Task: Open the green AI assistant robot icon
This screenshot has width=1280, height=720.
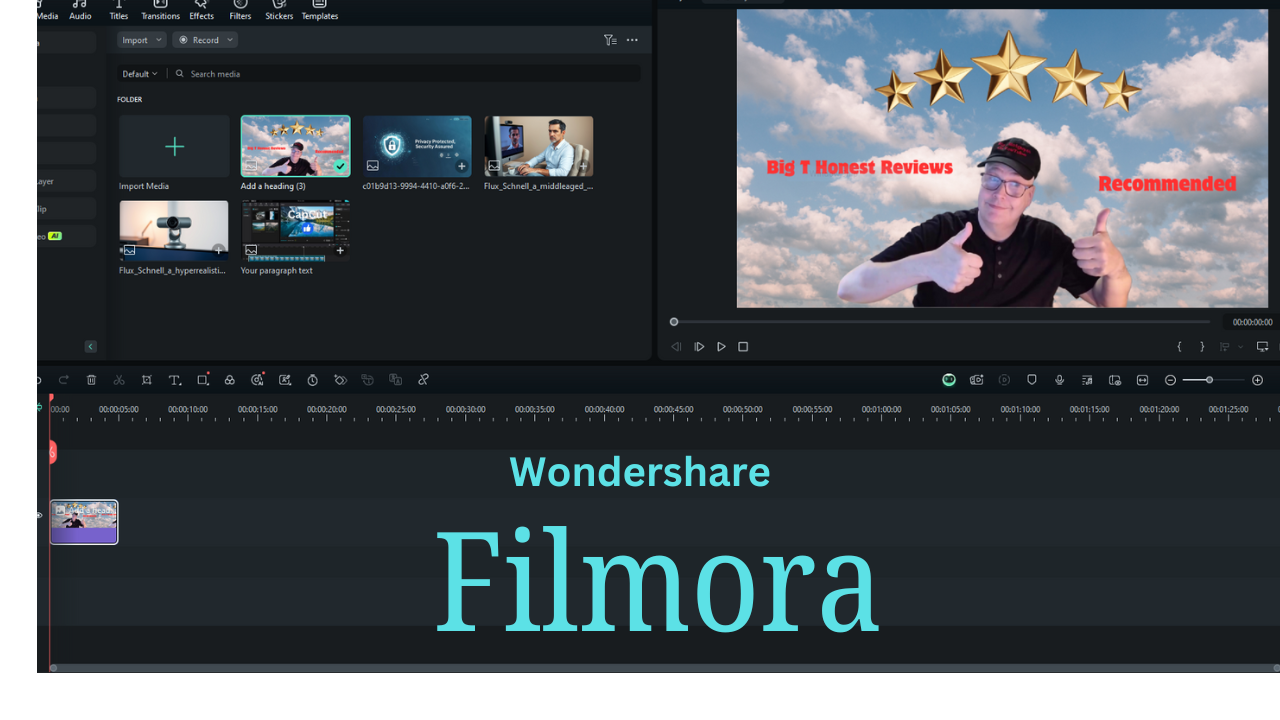Action: [949, 380]
